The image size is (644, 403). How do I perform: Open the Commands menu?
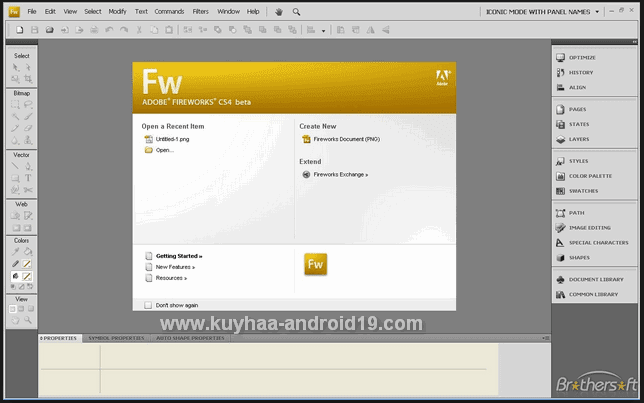click(x=169, y=12)
